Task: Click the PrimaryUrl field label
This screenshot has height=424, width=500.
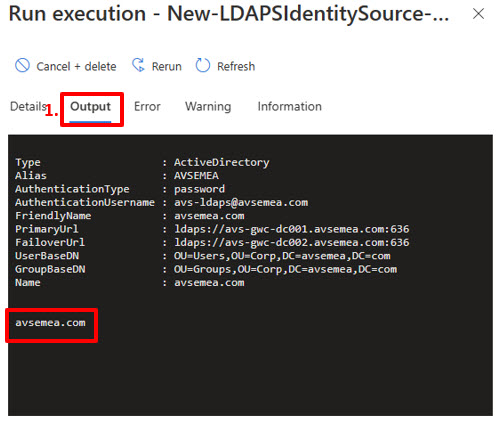Action: tap(47, 229)
